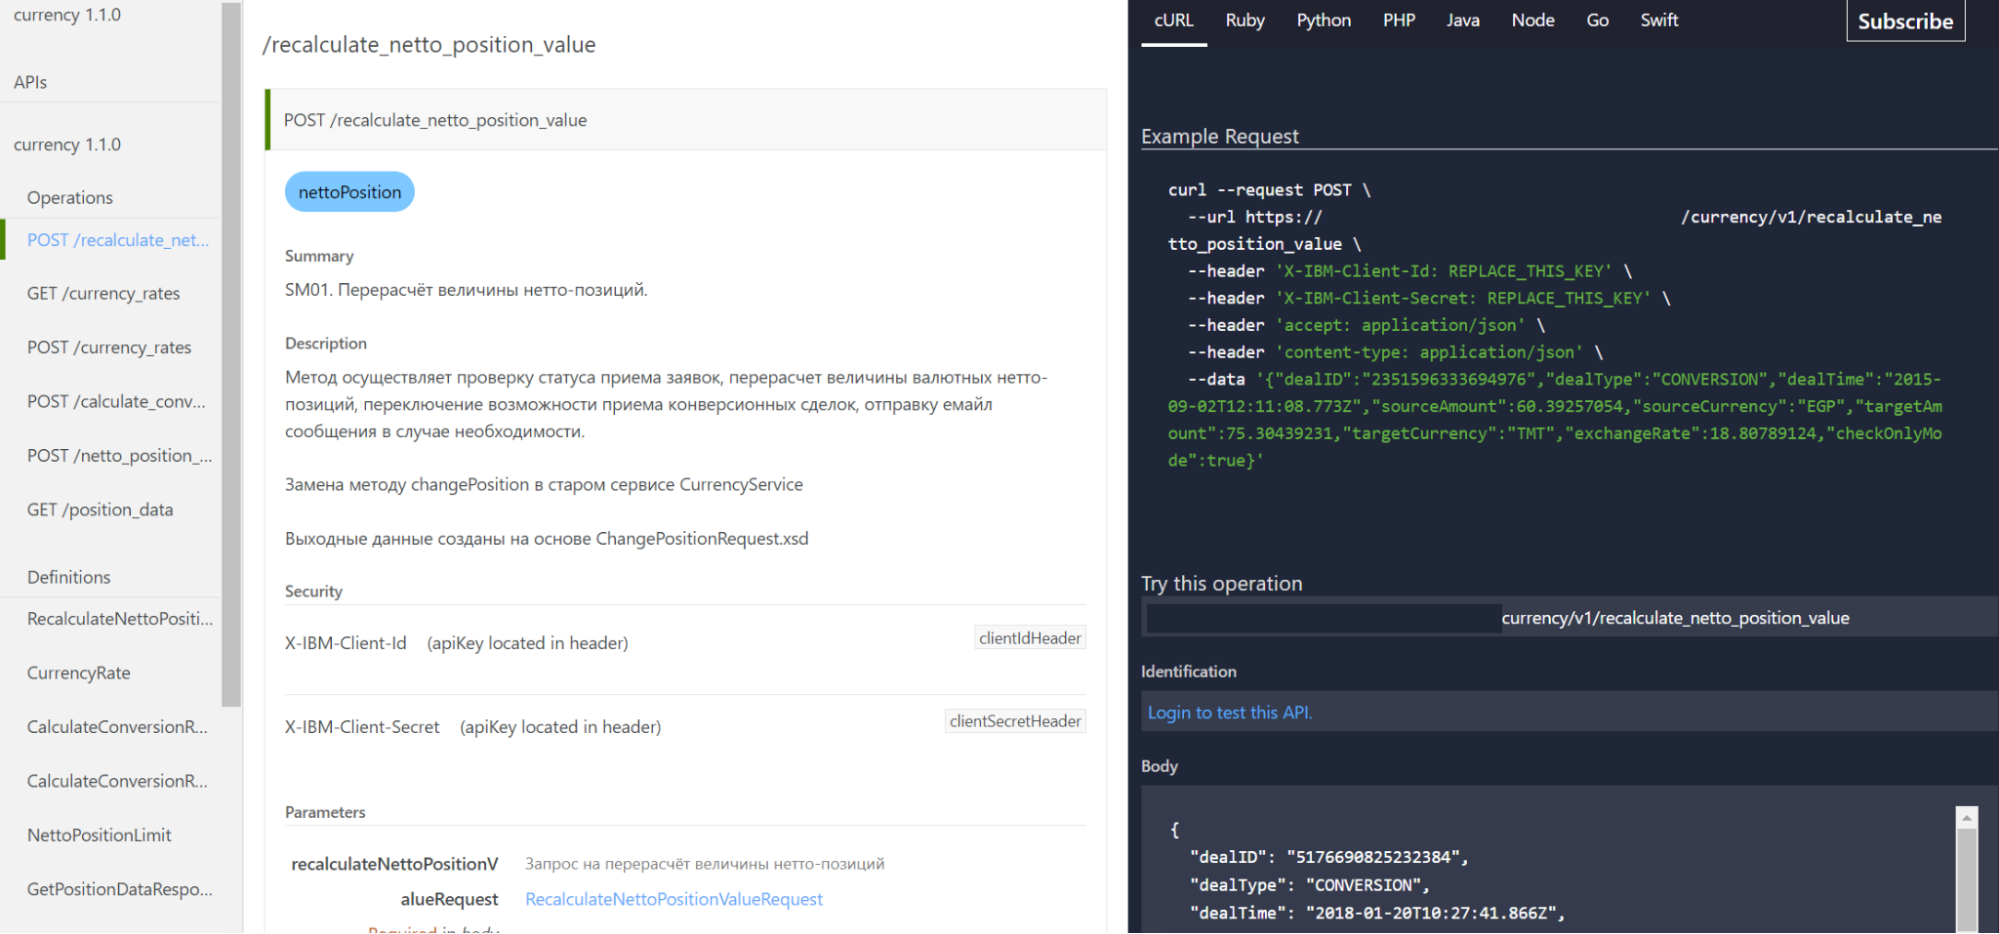1999x934 pixels.
Task: Switch to the PHP code tab
Action: [1399, 21]
